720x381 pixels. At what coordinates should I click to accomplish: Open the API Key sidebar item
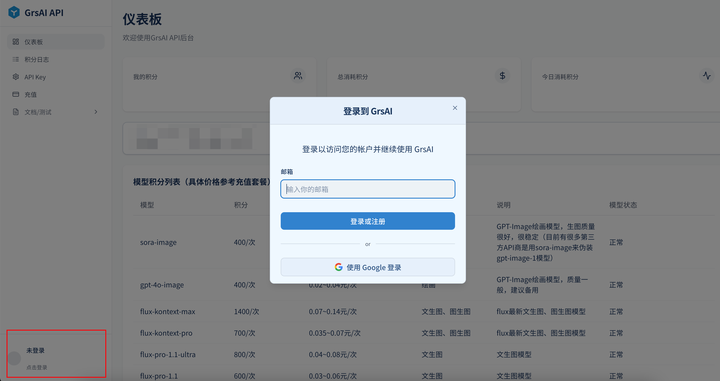pyautogui.click(x=56, y=77)
